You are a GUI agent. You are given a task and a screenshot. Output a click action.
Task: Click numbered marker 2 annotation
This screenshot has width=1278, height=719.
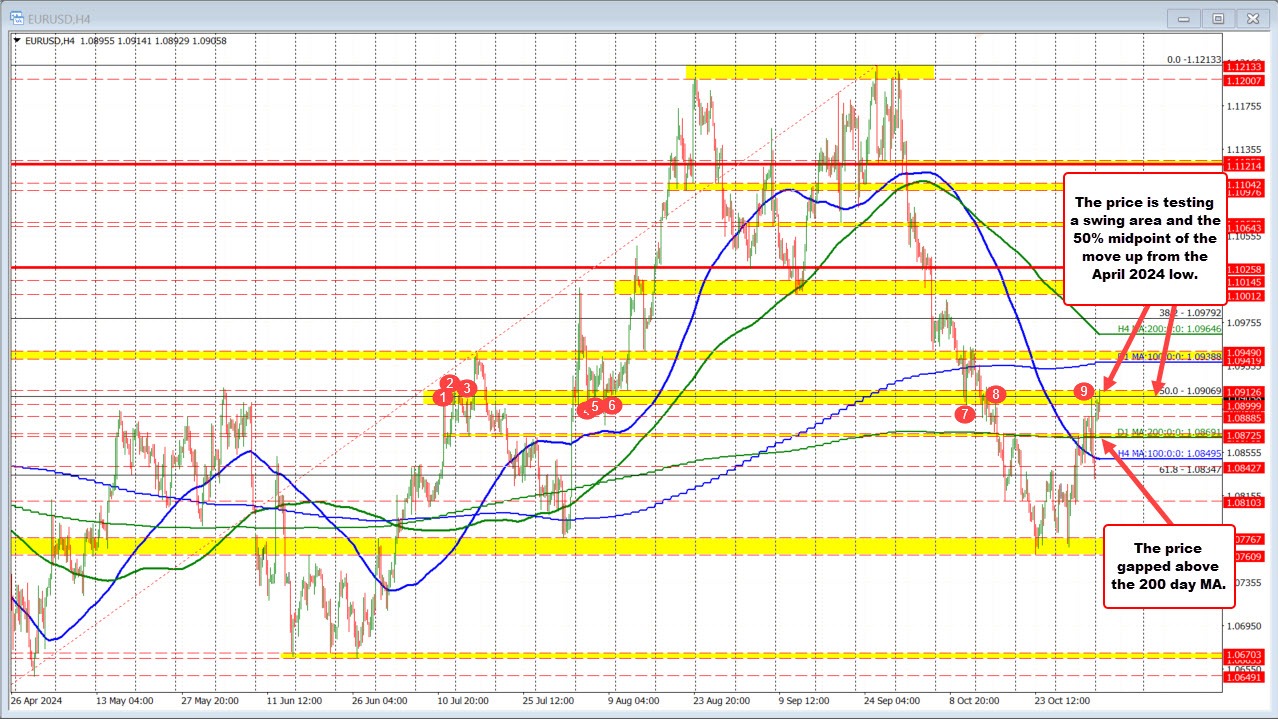[450, 383]
